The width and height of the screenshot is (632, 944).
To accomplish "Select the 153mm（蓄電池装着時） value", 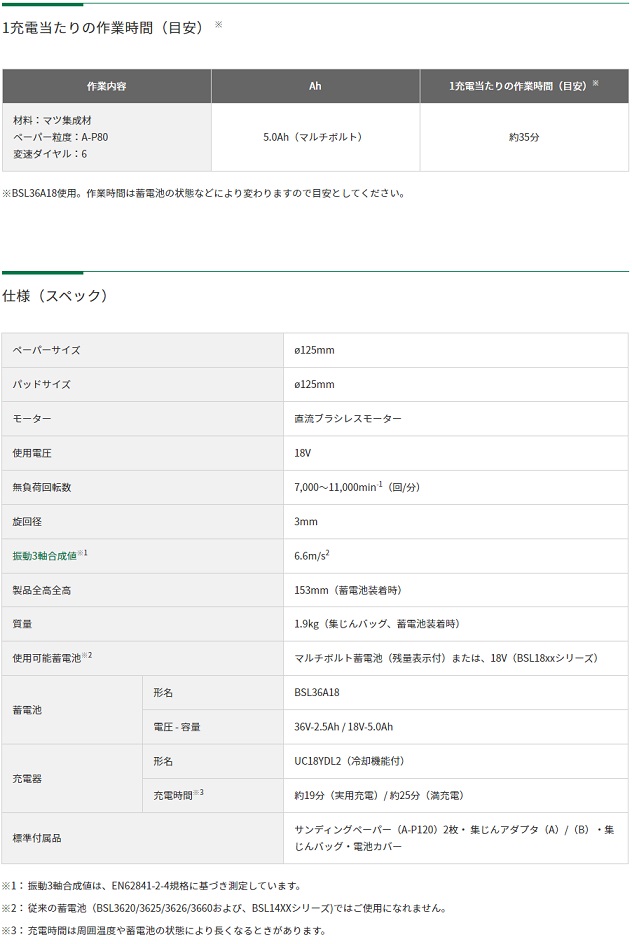I will tap(348, 590).
